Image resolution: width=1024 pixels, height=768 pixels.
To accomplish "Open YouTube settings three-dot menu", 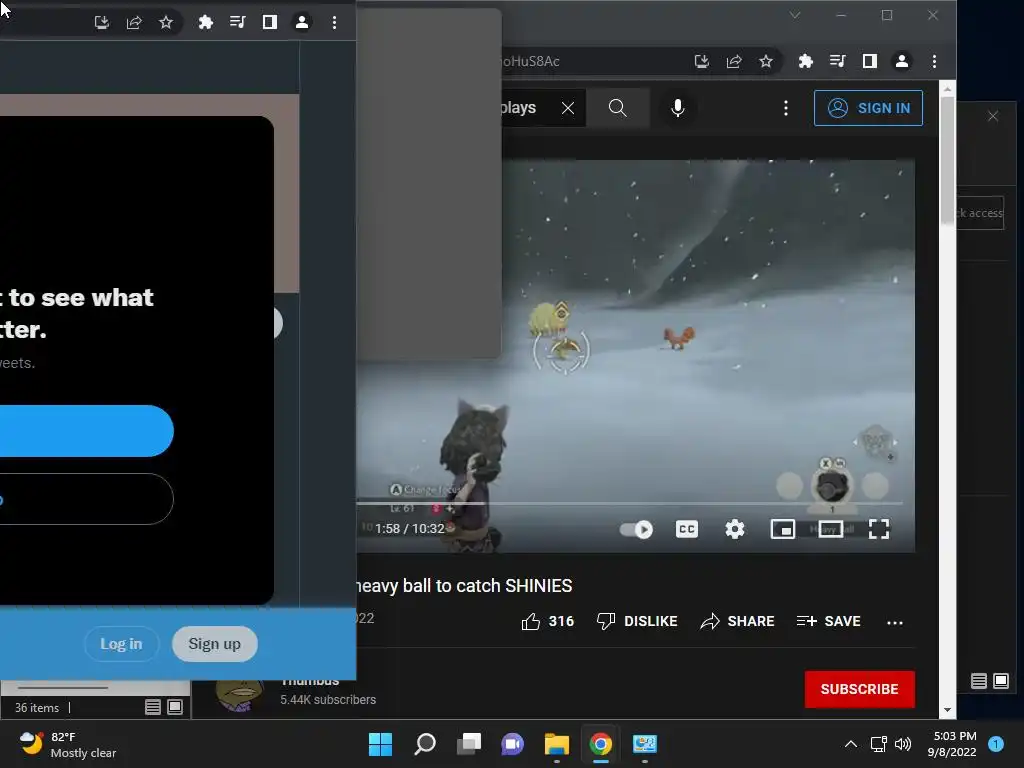I will 786,108.
